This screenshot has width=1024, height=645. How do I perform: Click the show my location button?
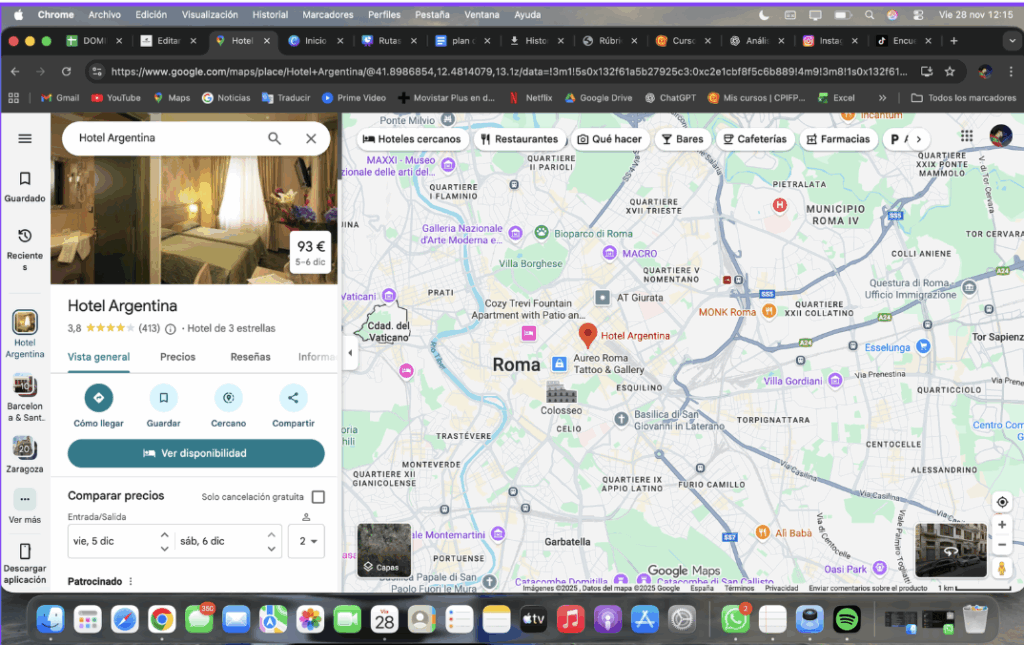[1001, 502]
